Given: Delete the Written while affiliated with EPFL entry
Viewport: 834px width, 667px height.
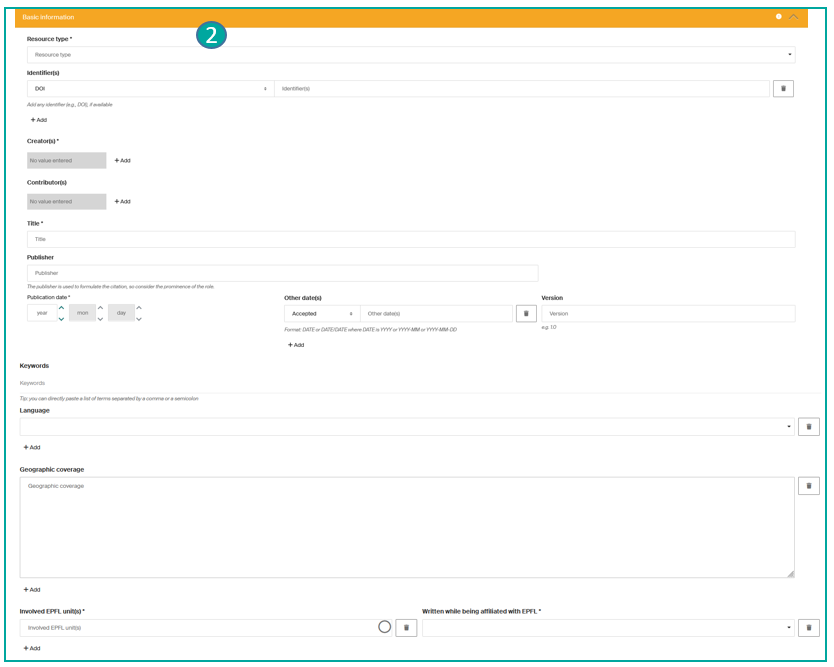Looking at the screenshot, I should 809,628.
